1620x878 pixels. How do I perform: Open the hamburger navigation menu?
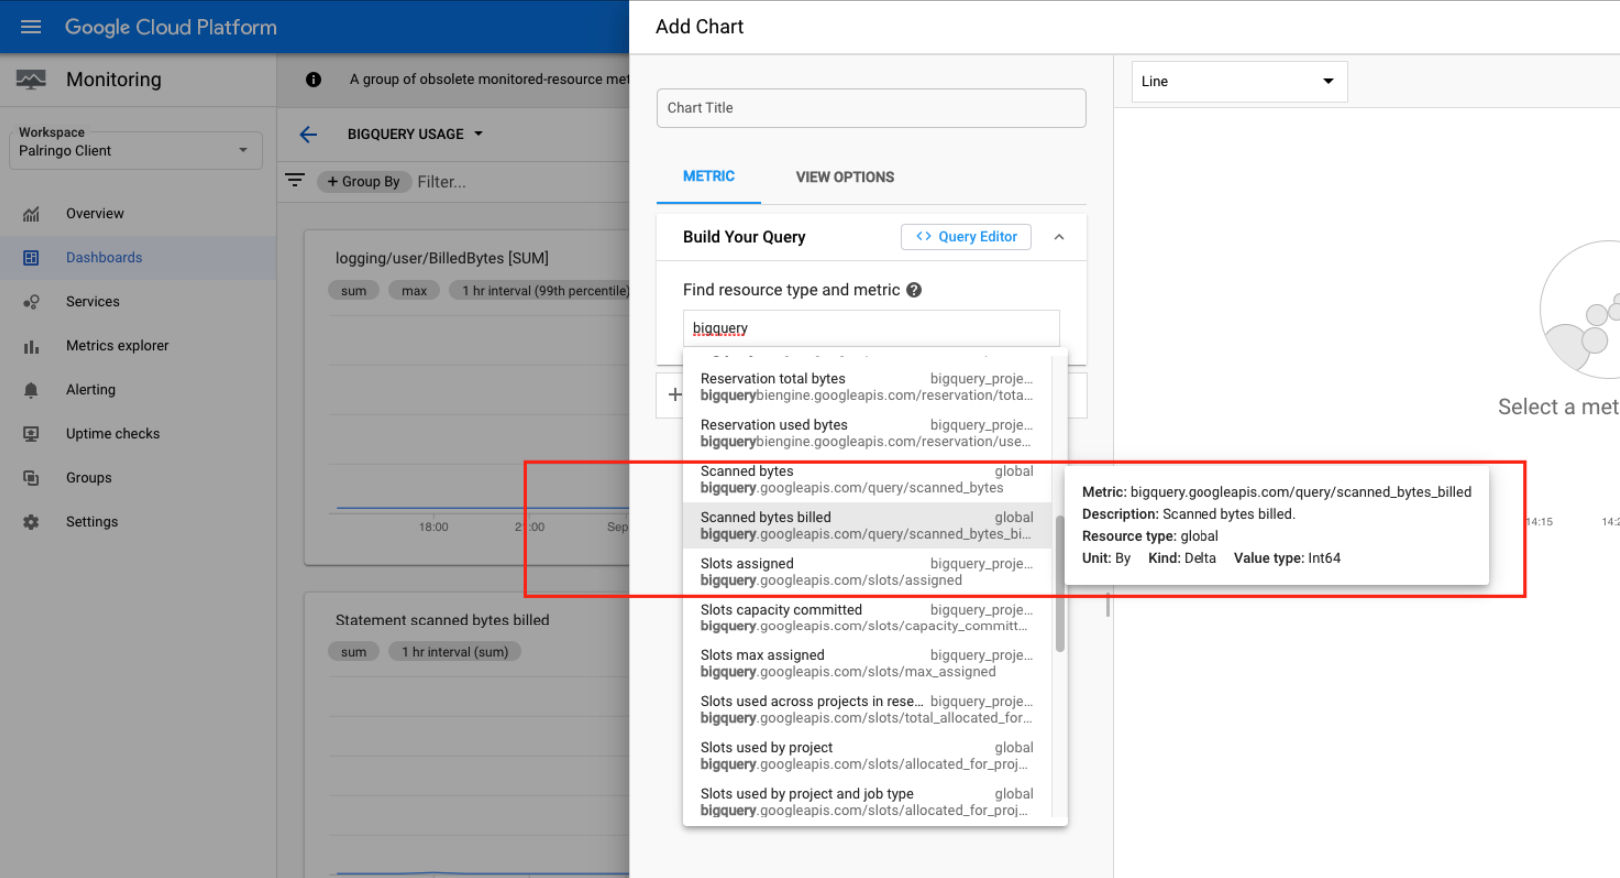tap(31, 27)
